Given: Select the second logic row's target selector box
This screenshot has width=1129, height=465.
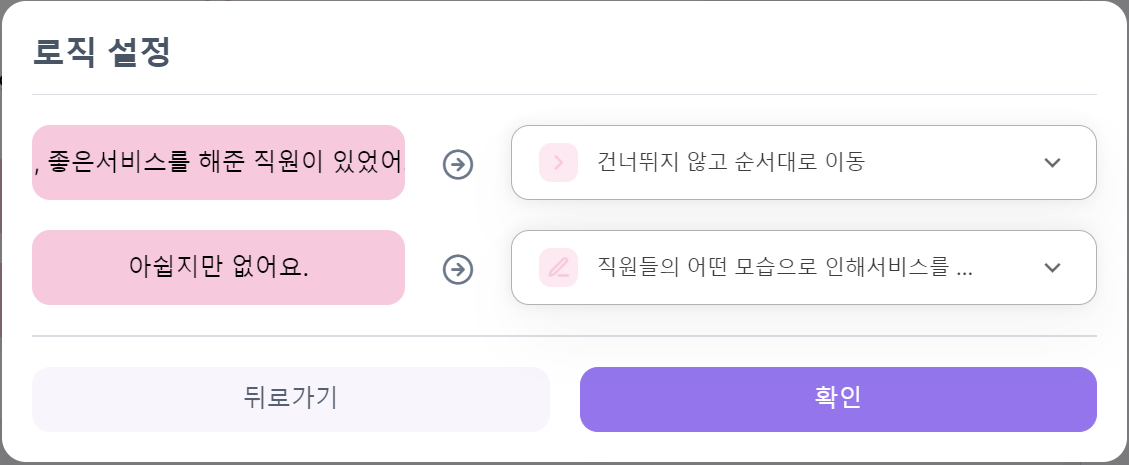Looking at the screenshot, I should 804,268.
